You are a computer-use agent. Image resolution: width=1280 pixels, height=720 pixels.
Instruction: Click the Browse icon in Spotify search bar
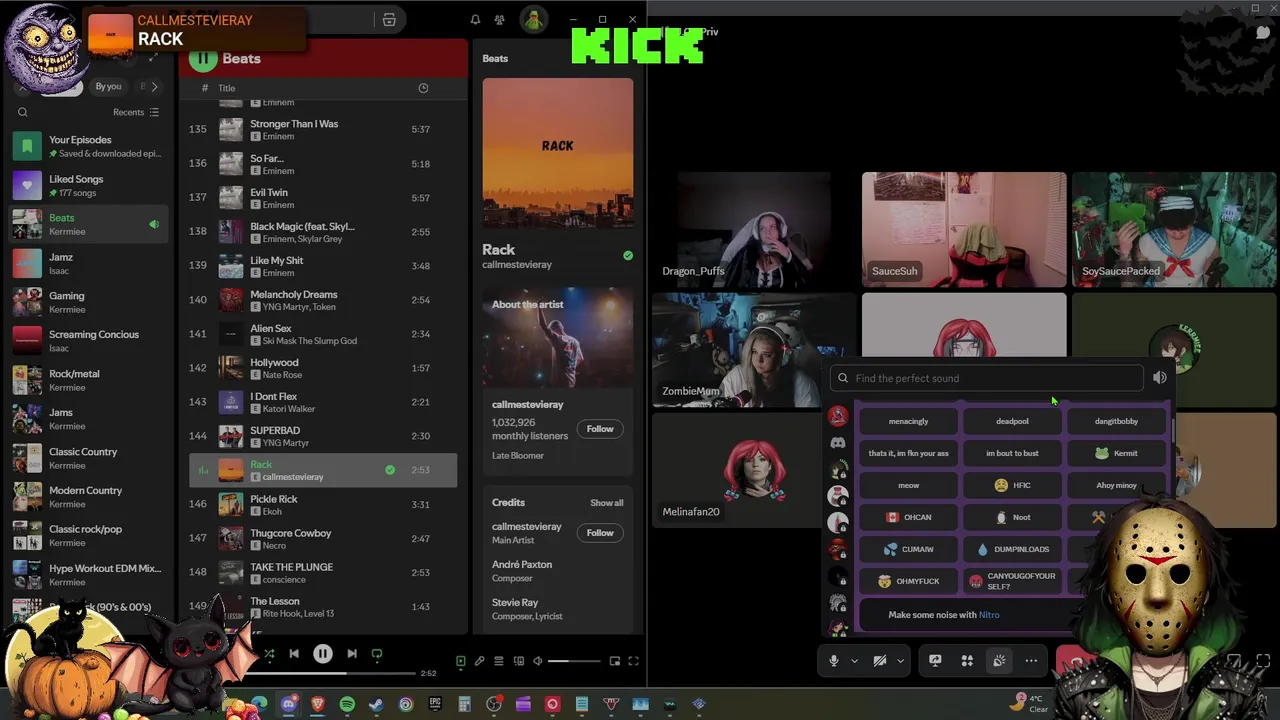[389, 20]
